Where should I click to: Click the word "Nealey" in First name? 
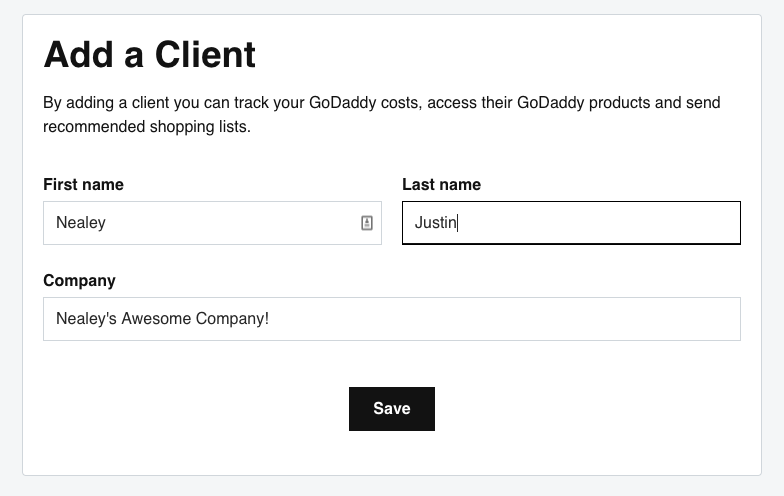tap(81, 222)
